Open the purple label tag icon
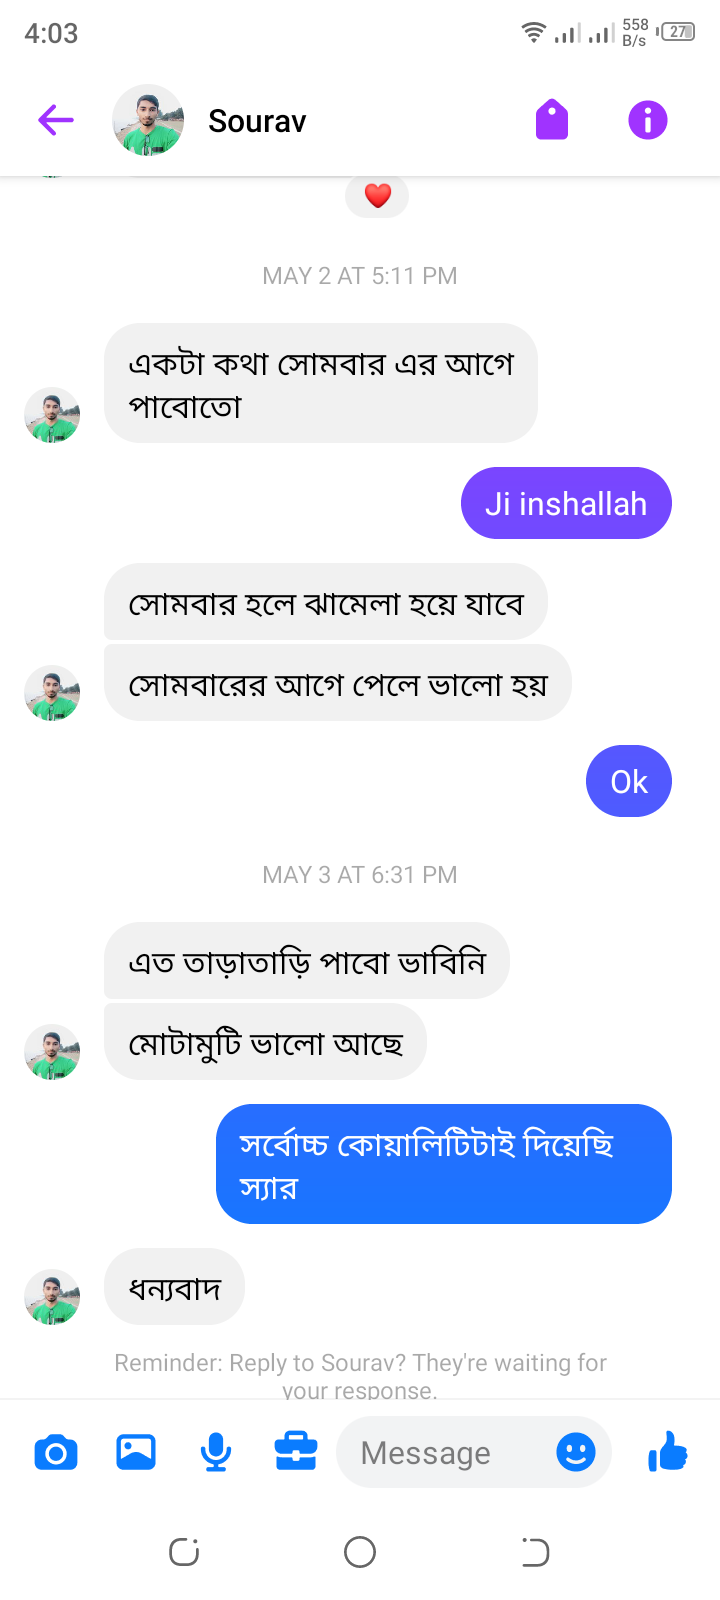The width and height of the screenshot is (720, 1600). [552, 120]
